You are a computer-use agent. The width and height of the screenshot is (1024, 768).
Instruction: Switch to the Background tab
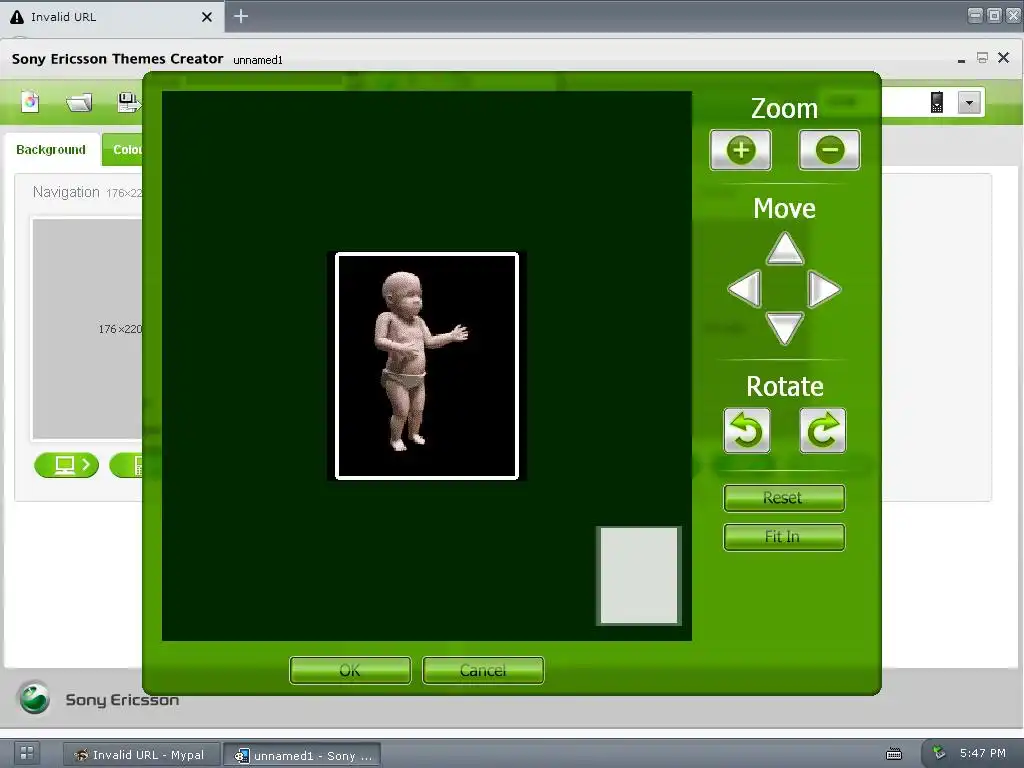(x=51, y=150)
